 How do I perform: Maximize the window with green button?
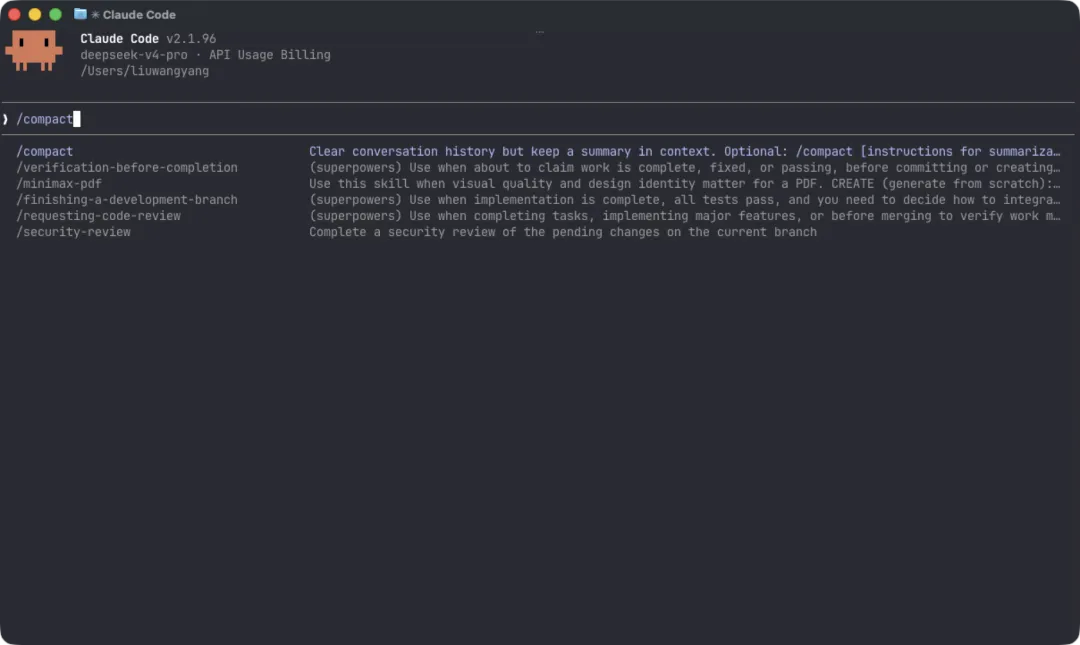point(55,14)
